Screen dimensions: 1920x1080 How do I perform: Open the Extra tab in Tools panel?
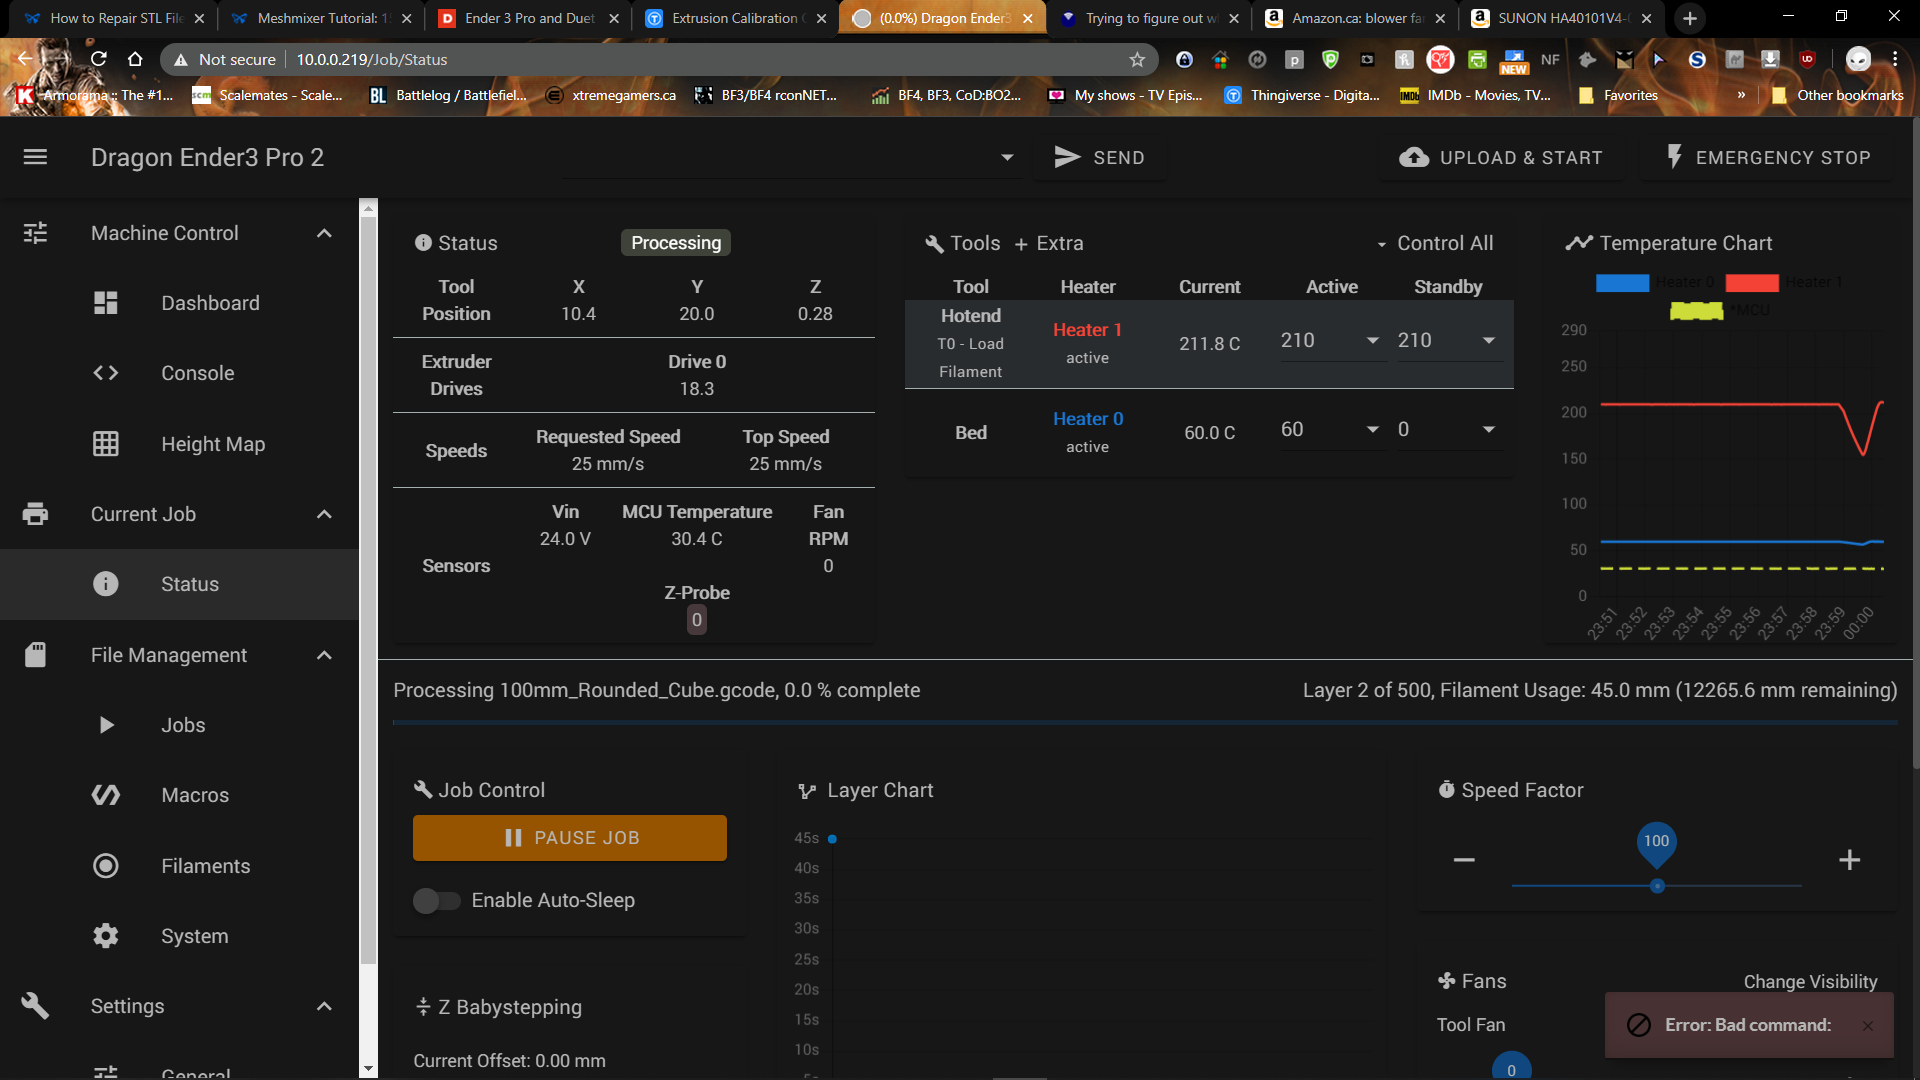(1049, 243)
